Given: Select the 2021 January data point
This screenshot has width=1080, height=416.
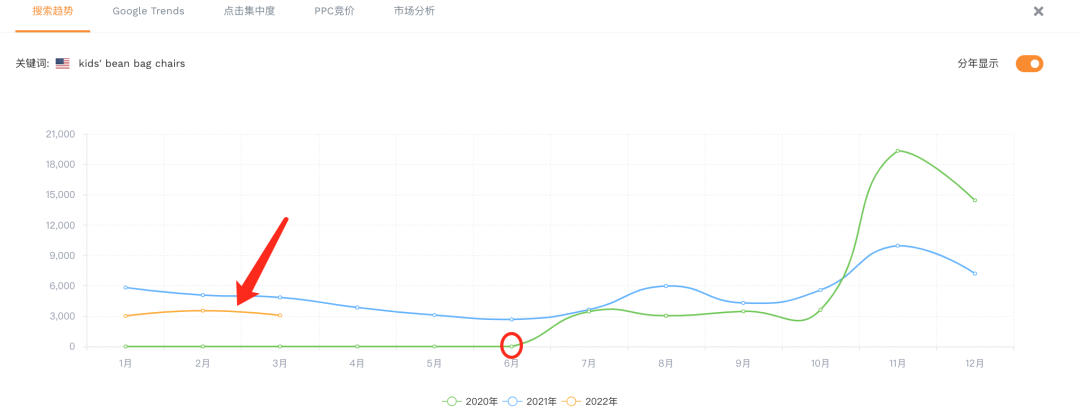Looking at the screenshot, I should point(126,287).
